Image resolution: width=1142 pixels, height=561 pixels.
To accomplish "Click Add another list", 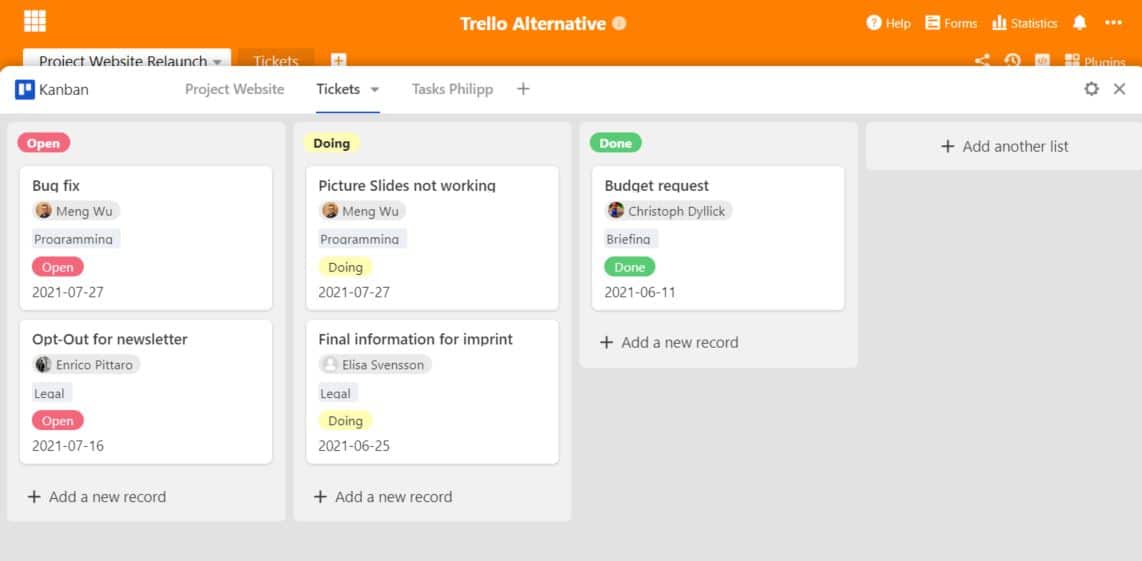I will click(x=1004, y=146).
